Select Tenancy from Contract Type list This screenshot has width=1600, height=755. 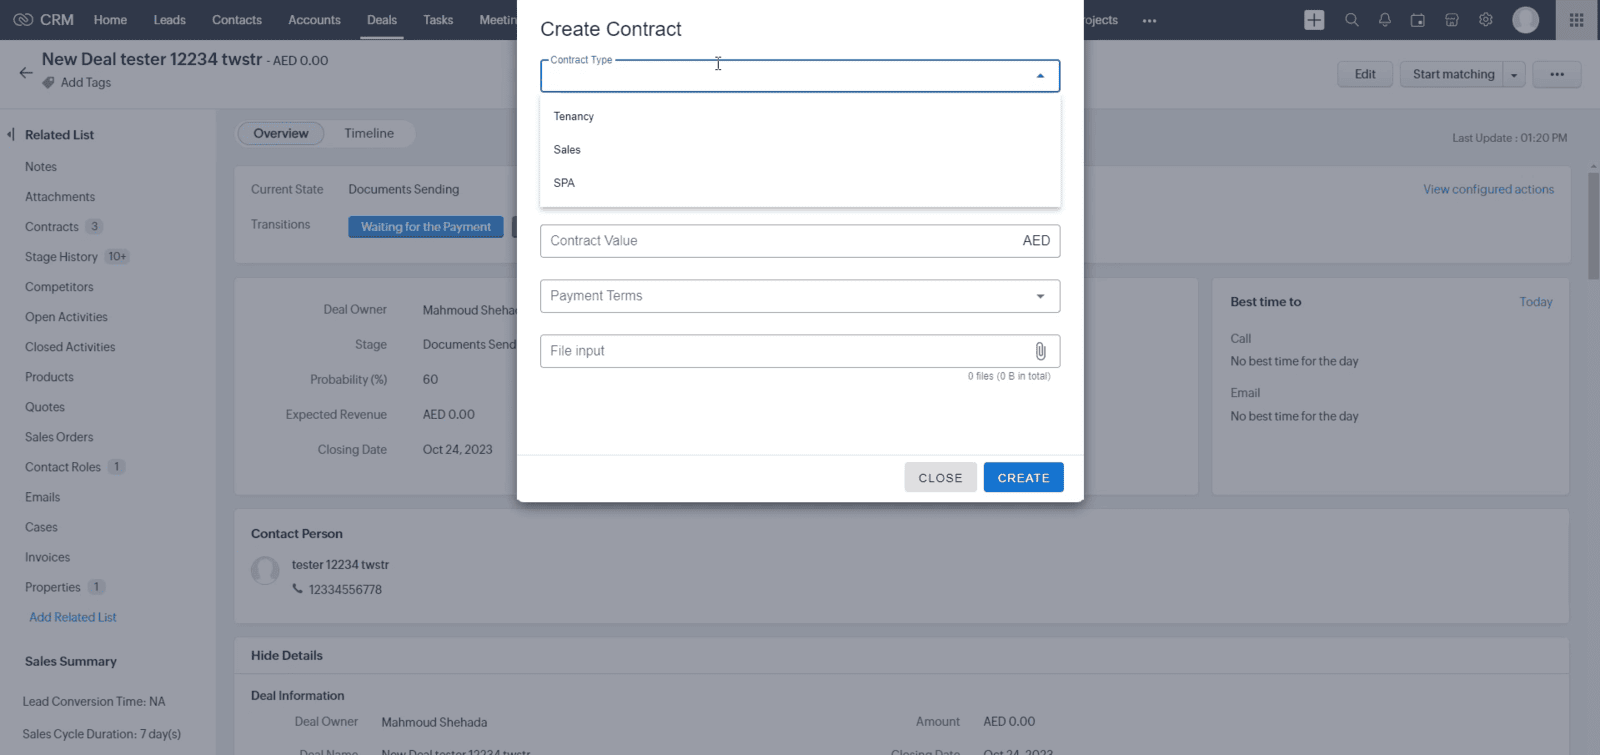[x=574, y=117]
